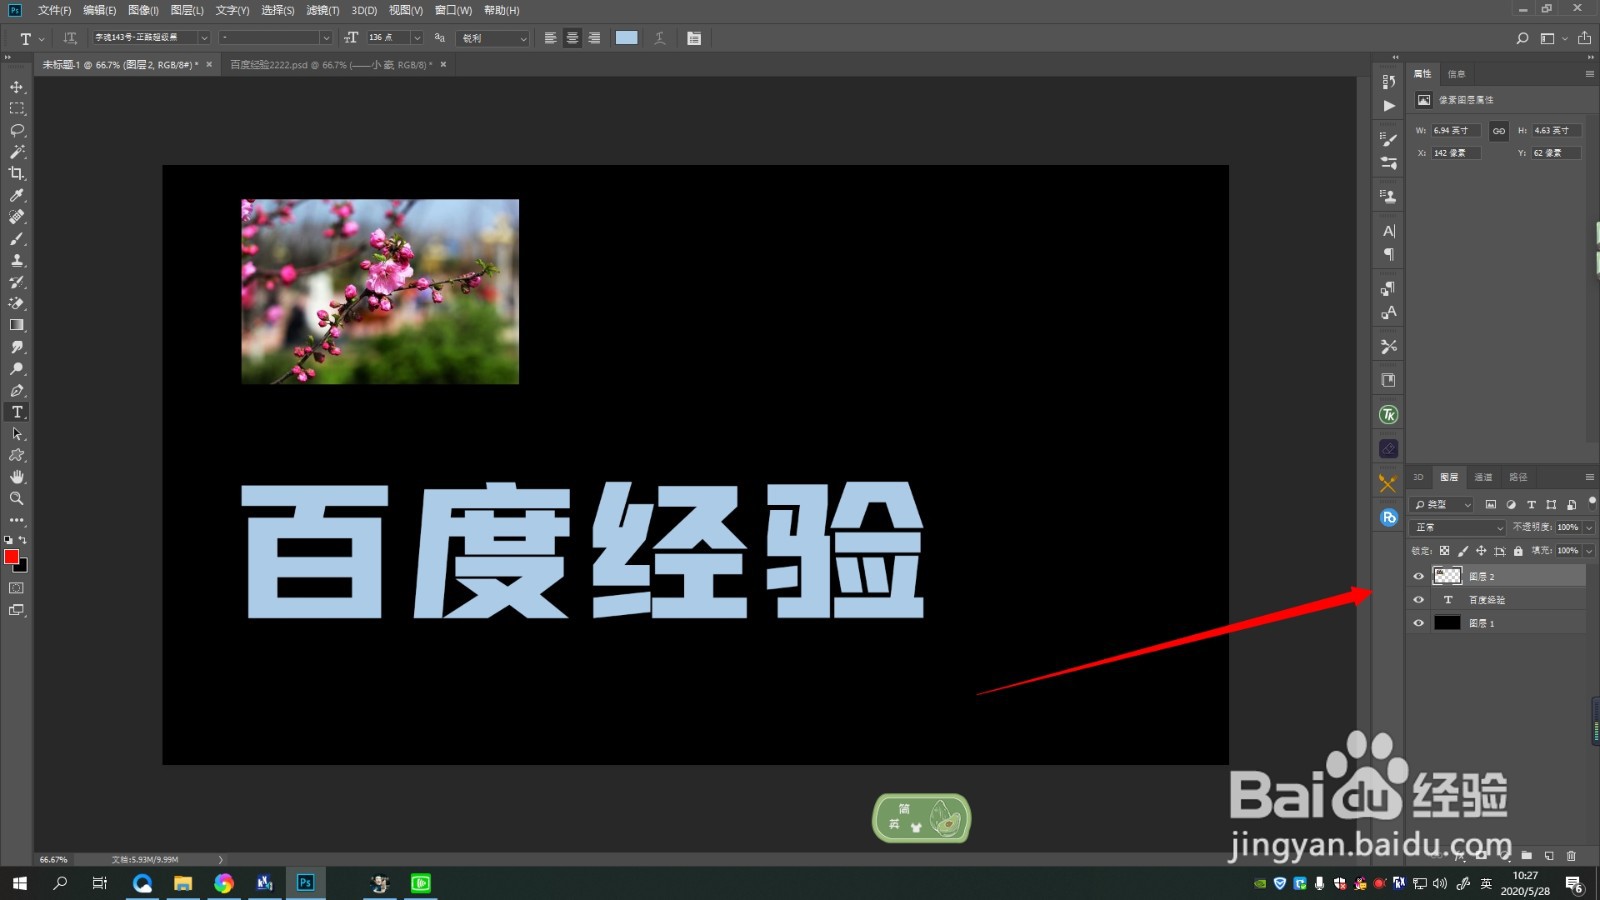Align text left

click(550, 38)
